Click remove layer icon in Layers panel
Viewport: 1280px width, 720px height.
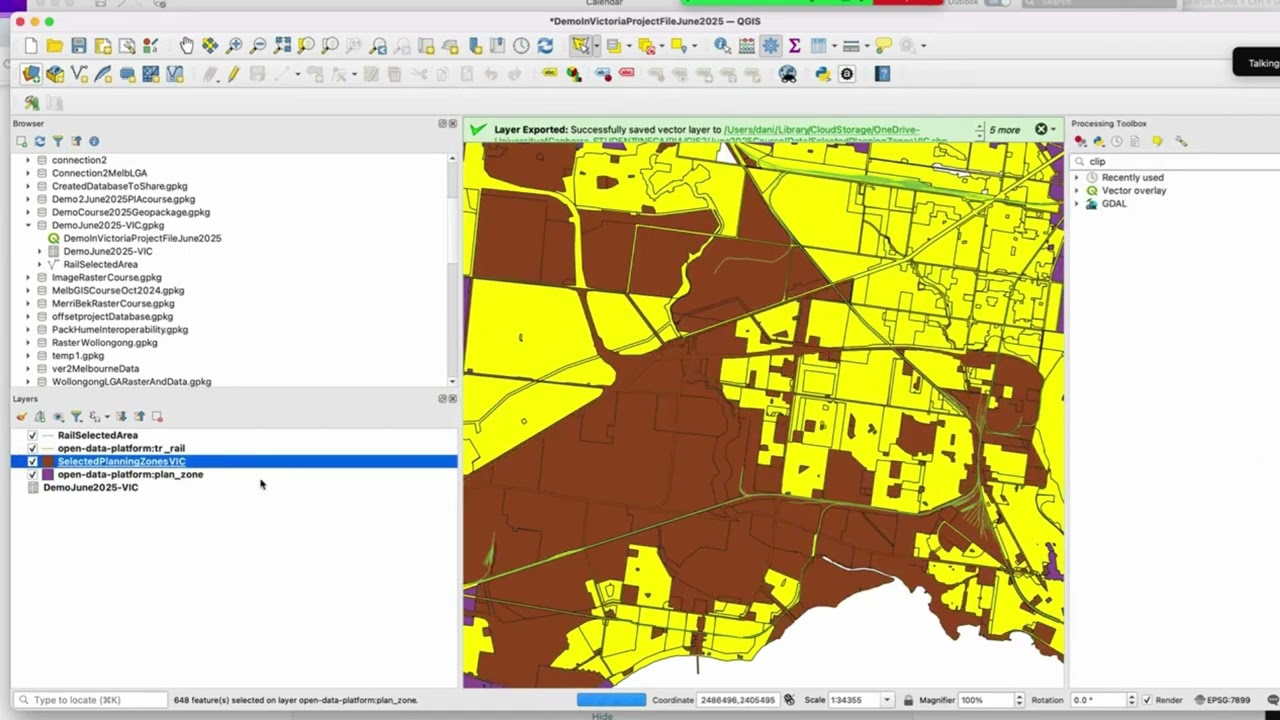point(157,417)
